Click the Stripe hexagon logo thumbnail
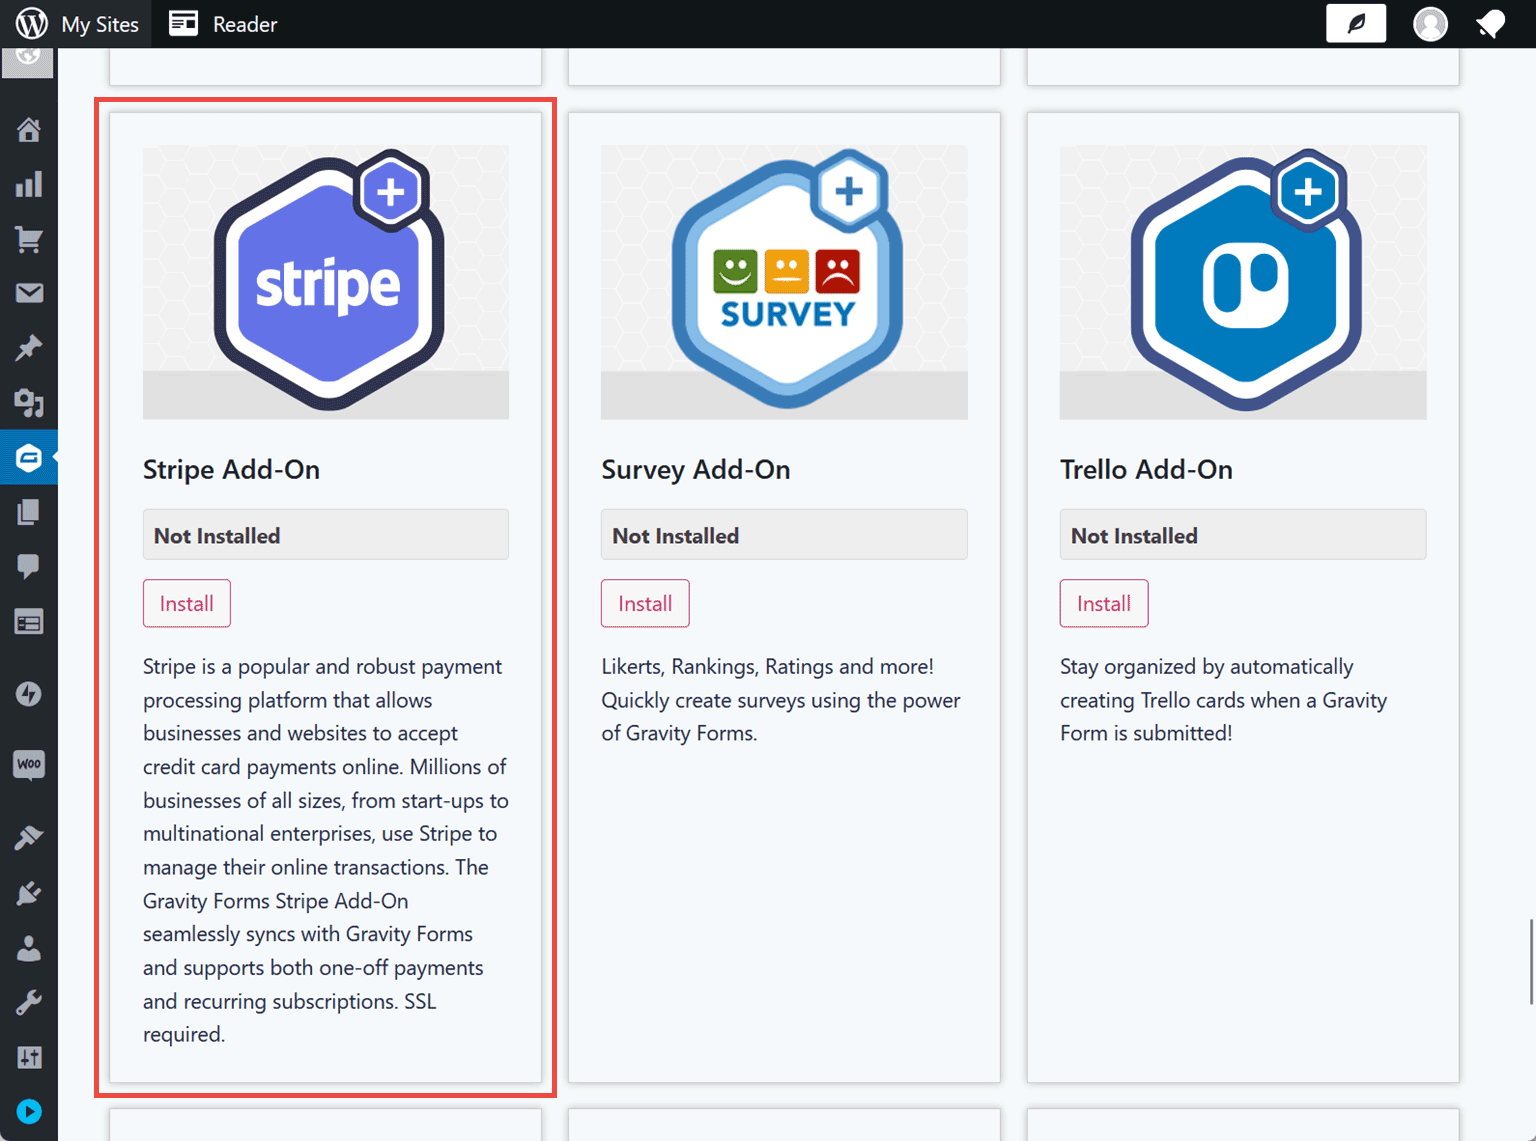The width and height of the screenshot is (1536, 1141). coord(326,282)
